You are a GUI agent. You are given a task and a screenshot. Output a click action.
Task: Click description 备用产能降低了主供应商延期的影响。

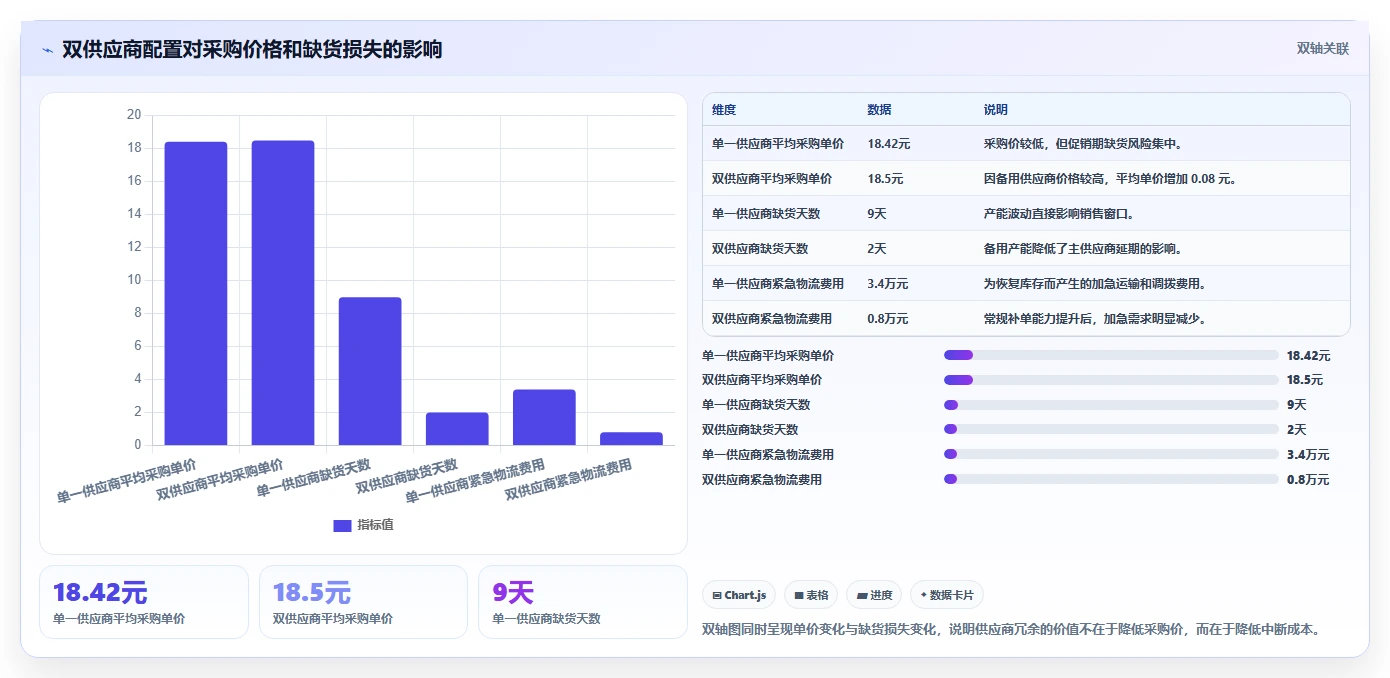click(x=1084, y=249)
